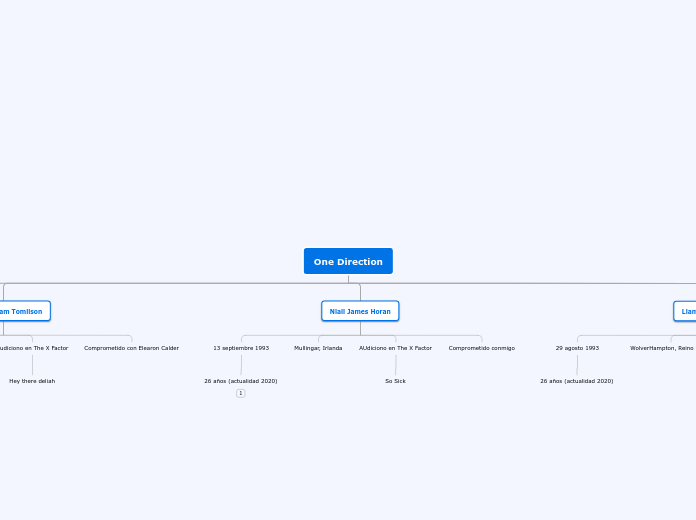696x520 pixels.
Task: Select 'AUdiciono en The X Factor' under Niall
Action: click(x=395, y=348)
